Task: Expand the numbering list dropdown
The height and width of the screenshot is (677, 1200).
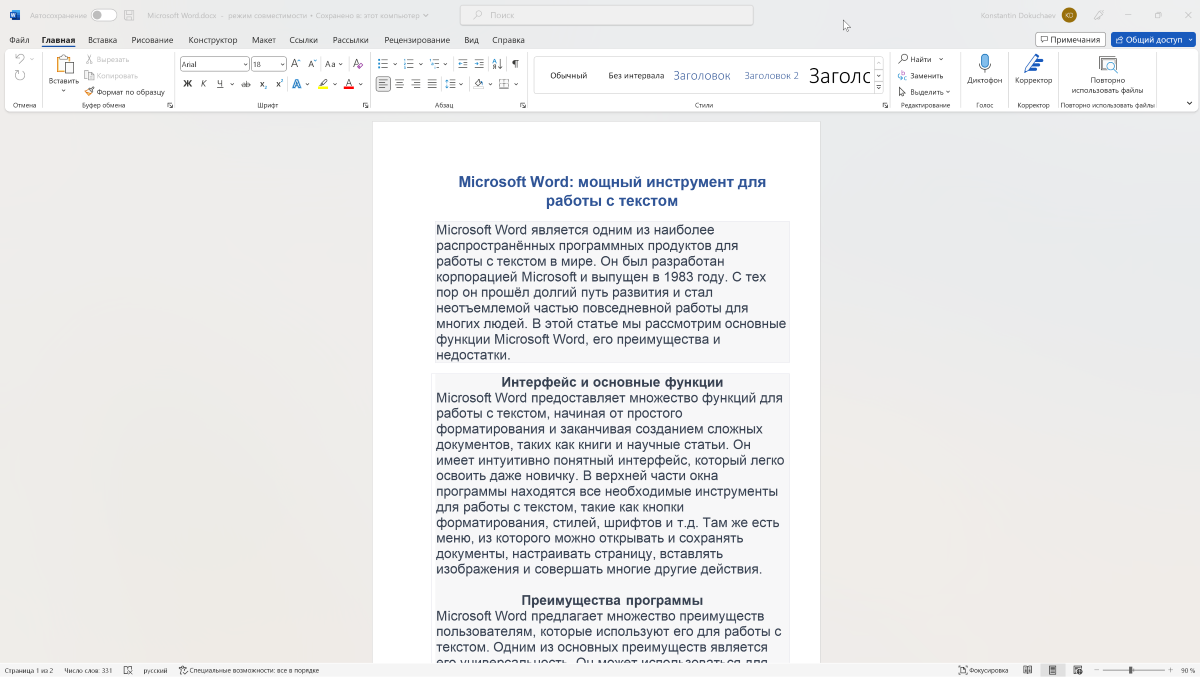Action: click(421, 64)
